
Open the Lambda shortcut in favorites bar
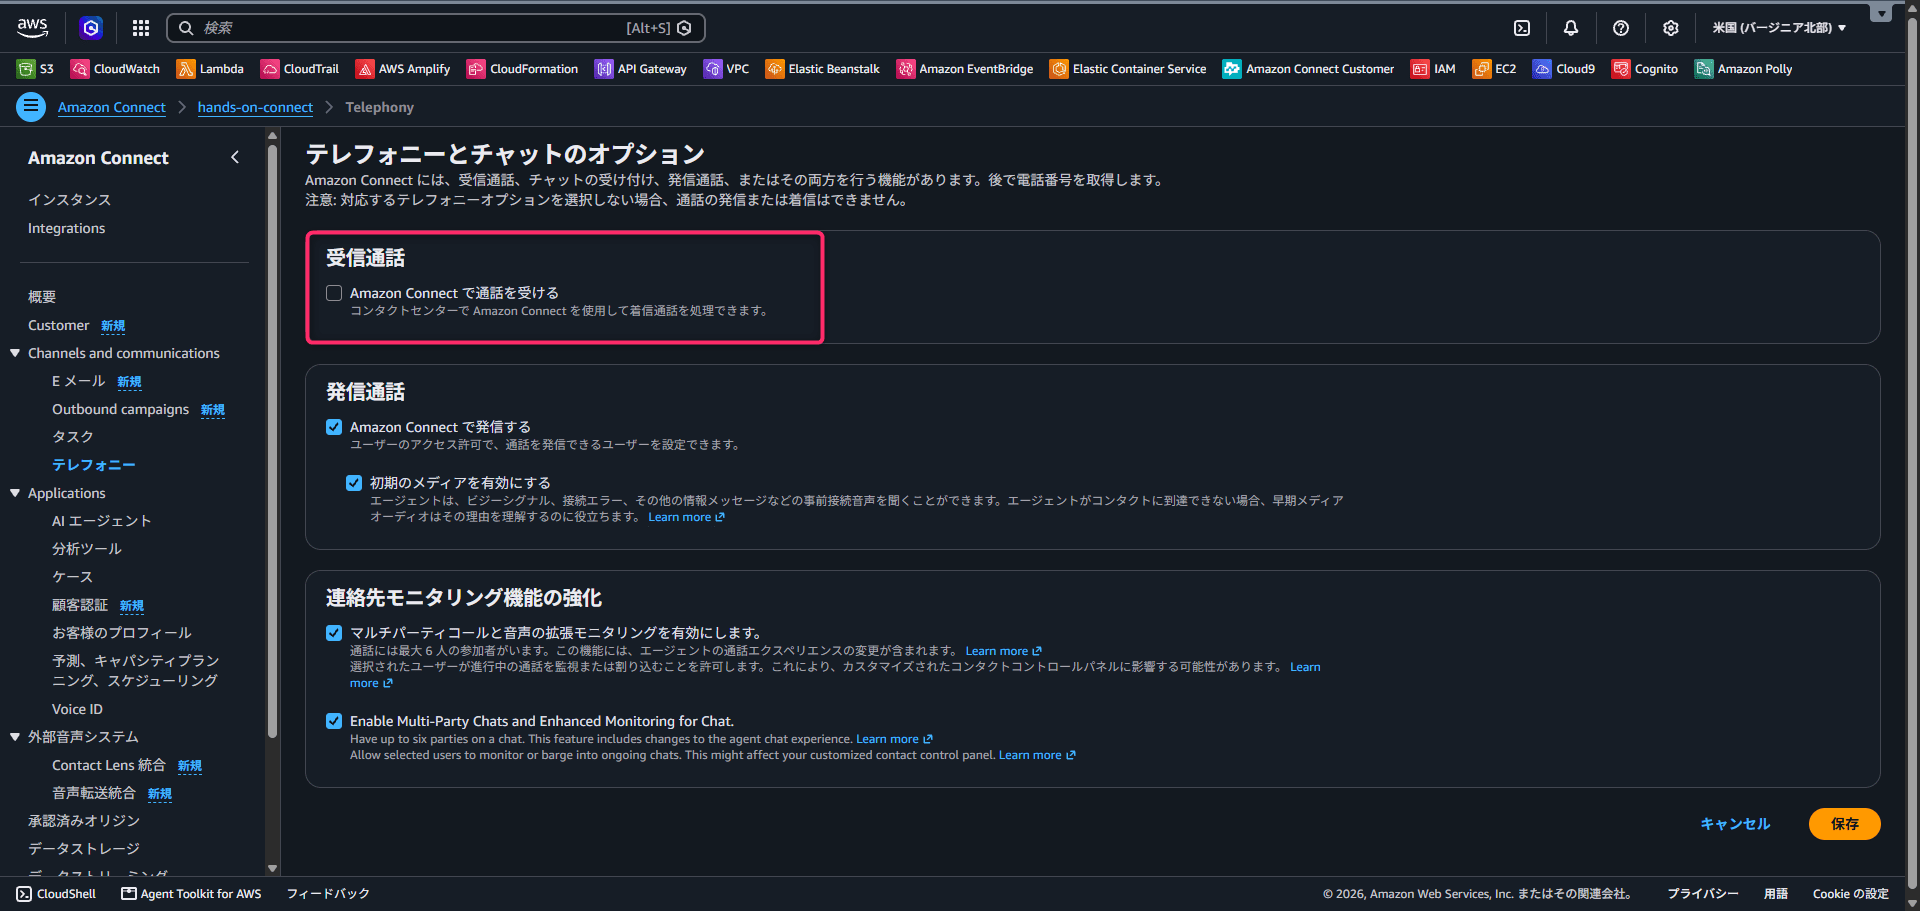click(x=210, y=69)
